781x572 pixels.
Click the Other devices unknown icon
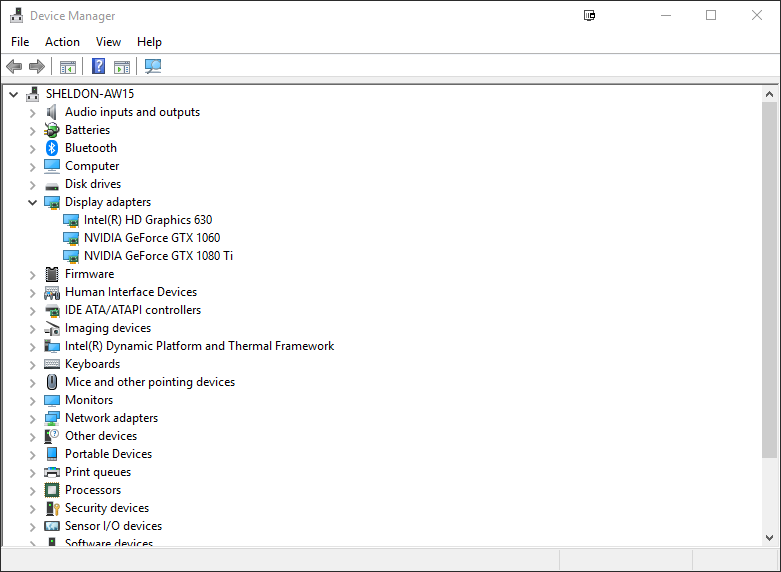52,436
